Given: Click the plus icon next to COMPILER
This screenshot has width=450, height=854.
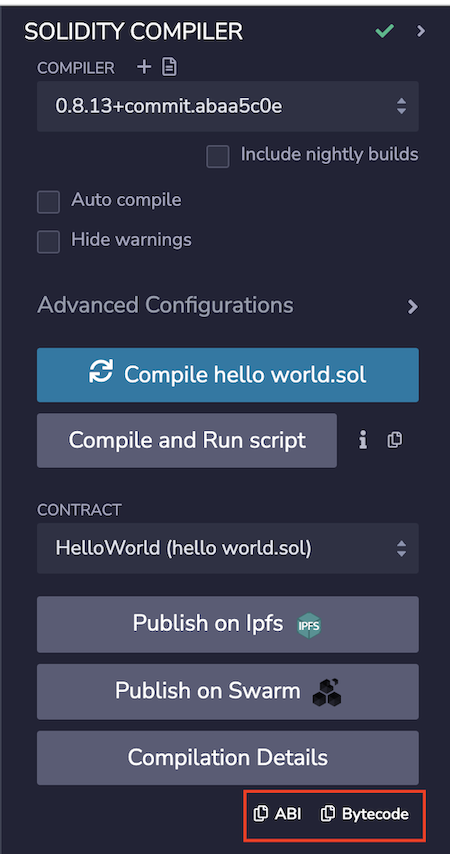Looking at the screenshot, I should point(144,68).
